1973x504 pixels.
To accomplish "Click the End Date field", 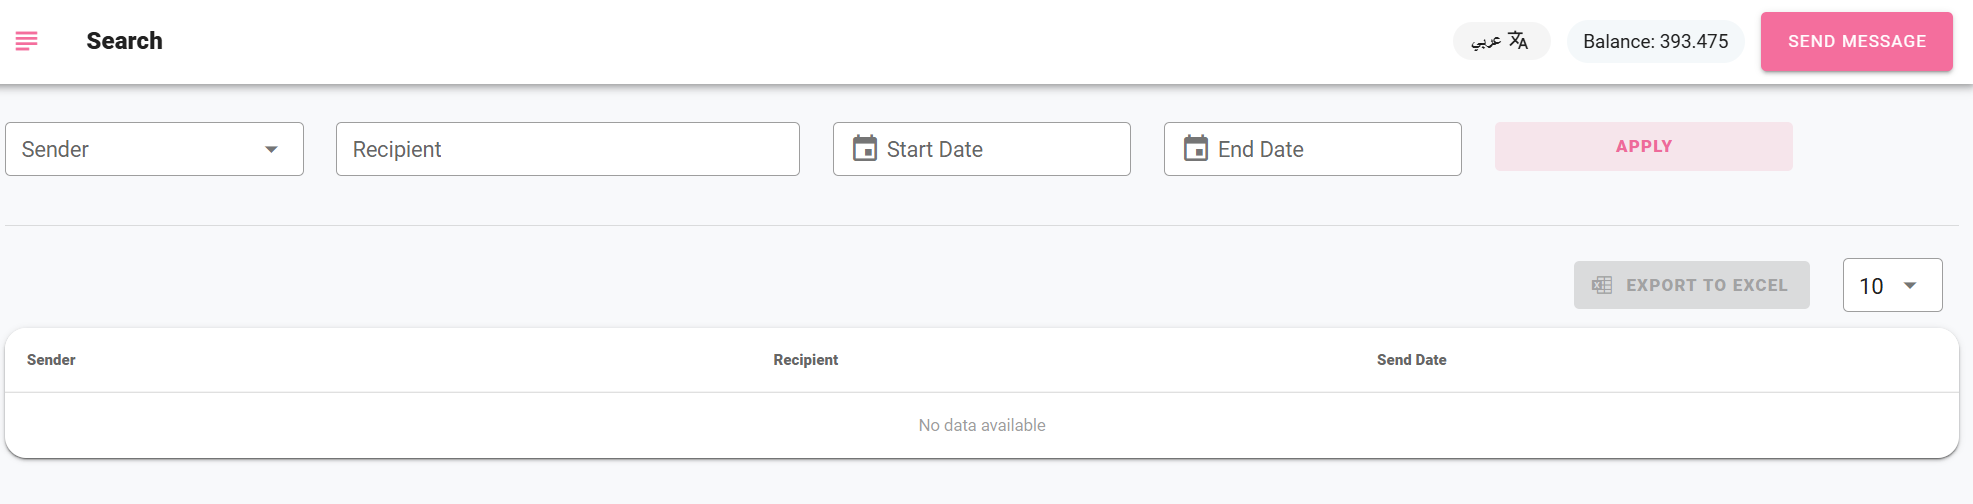I will (x=1313, y=149).
